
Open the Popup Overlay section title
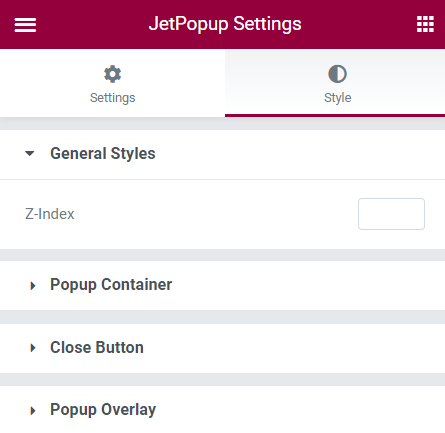103,410
